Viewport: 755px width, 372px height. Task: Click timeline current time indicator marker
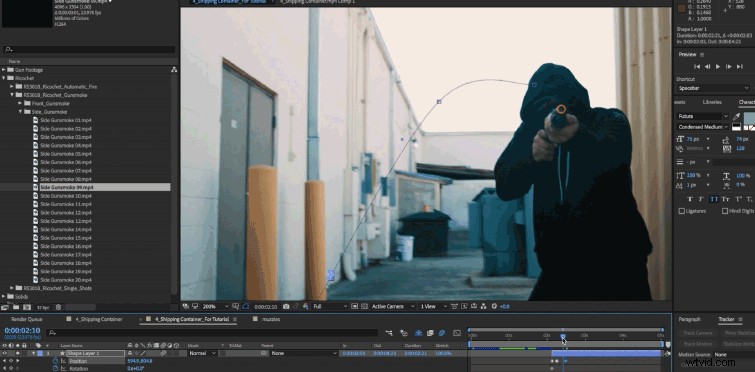[x=563, y=336]
